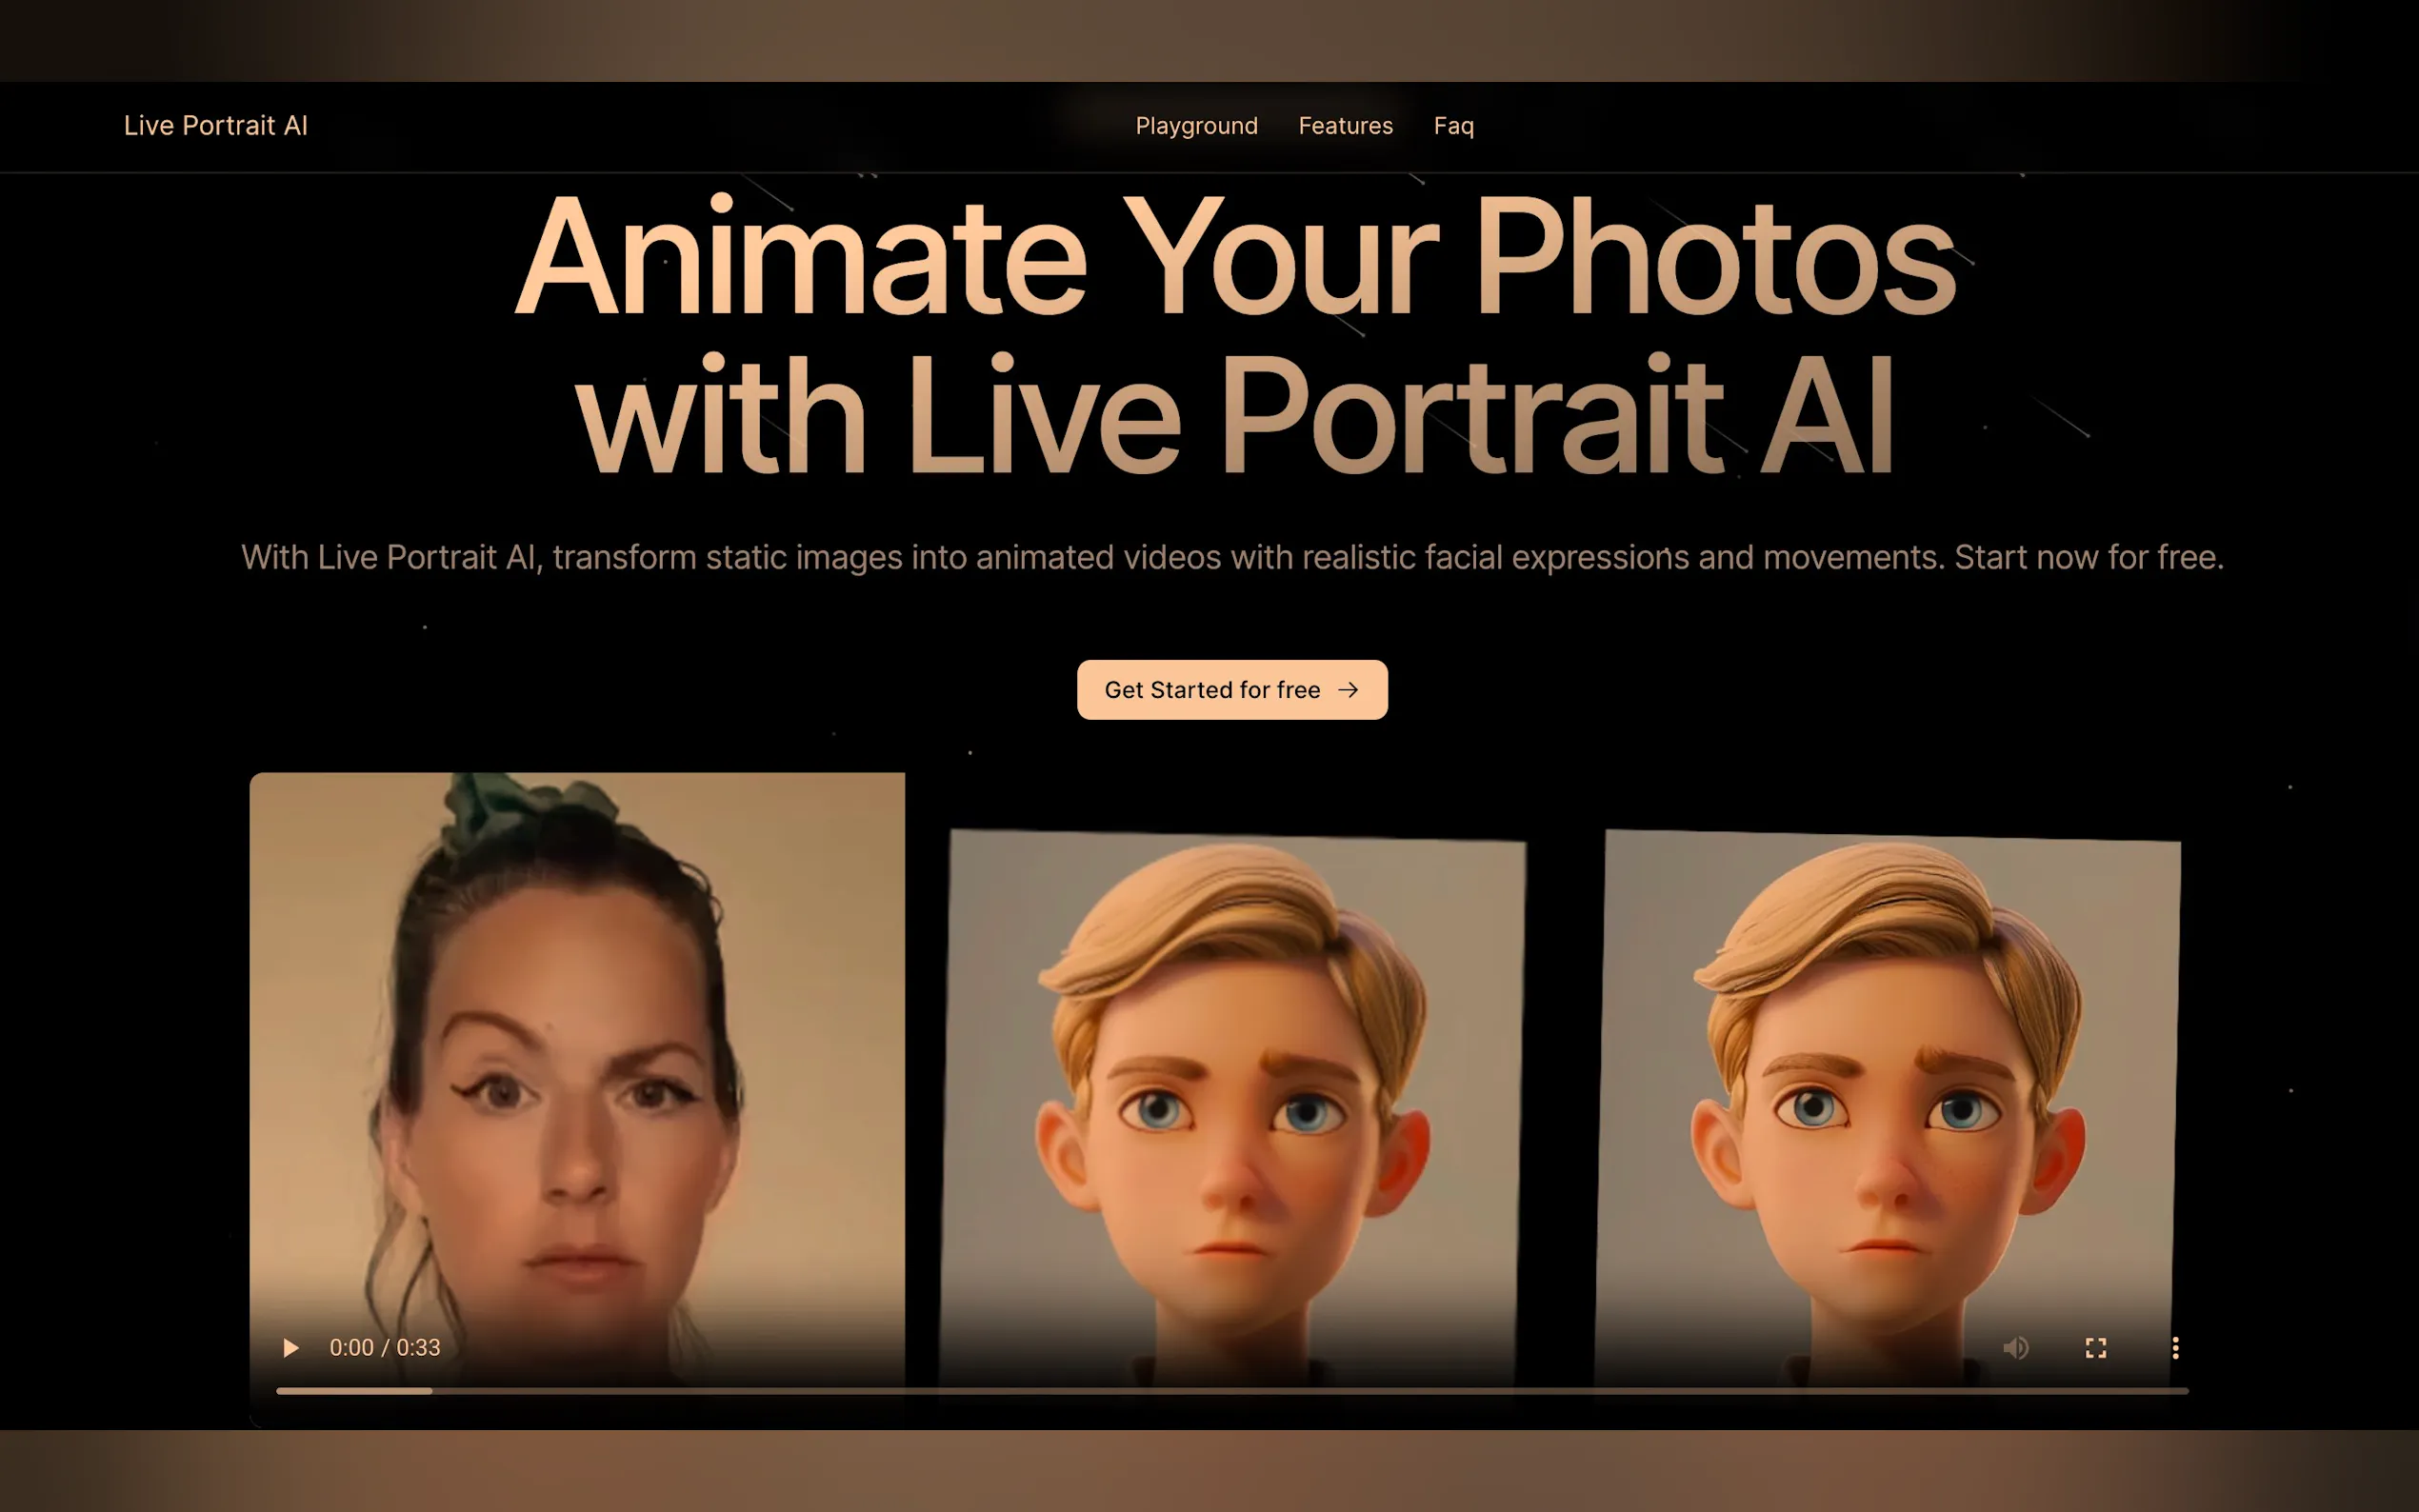
Task: Seek to the middle of the video progress bar
Action: click(1232, 1391)
